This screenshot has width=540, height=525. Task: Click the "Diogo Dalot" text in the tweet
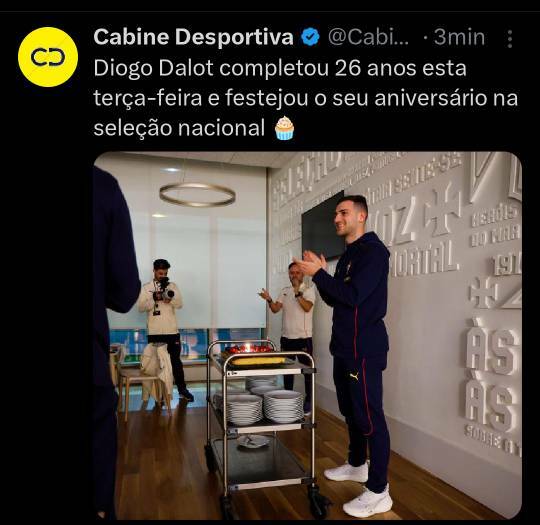click(x=153, y=69)
